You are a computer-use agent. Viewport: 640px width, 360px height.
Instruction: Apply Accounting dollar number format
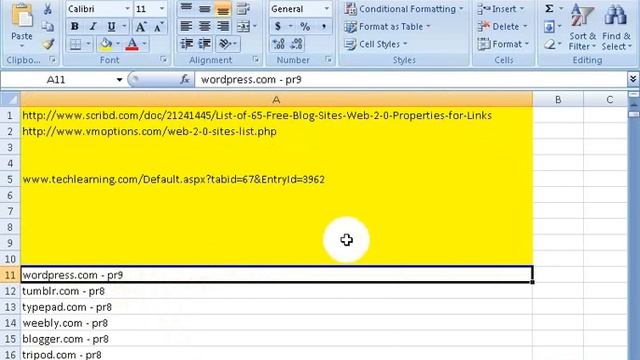point(278,27)
